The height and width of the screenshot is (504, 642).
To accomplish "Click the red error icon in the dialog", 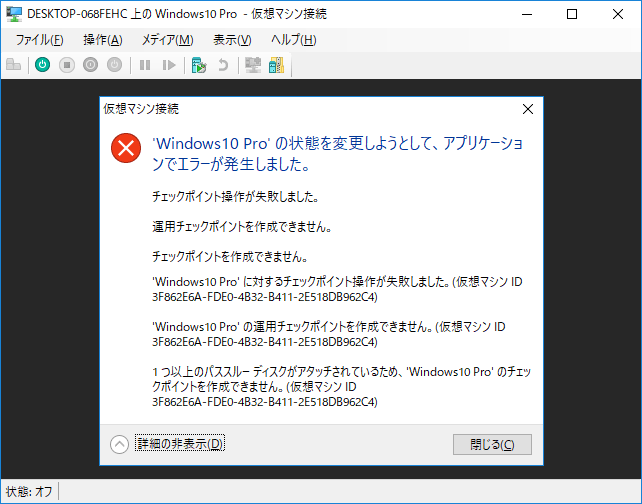I will coord(126,148).
